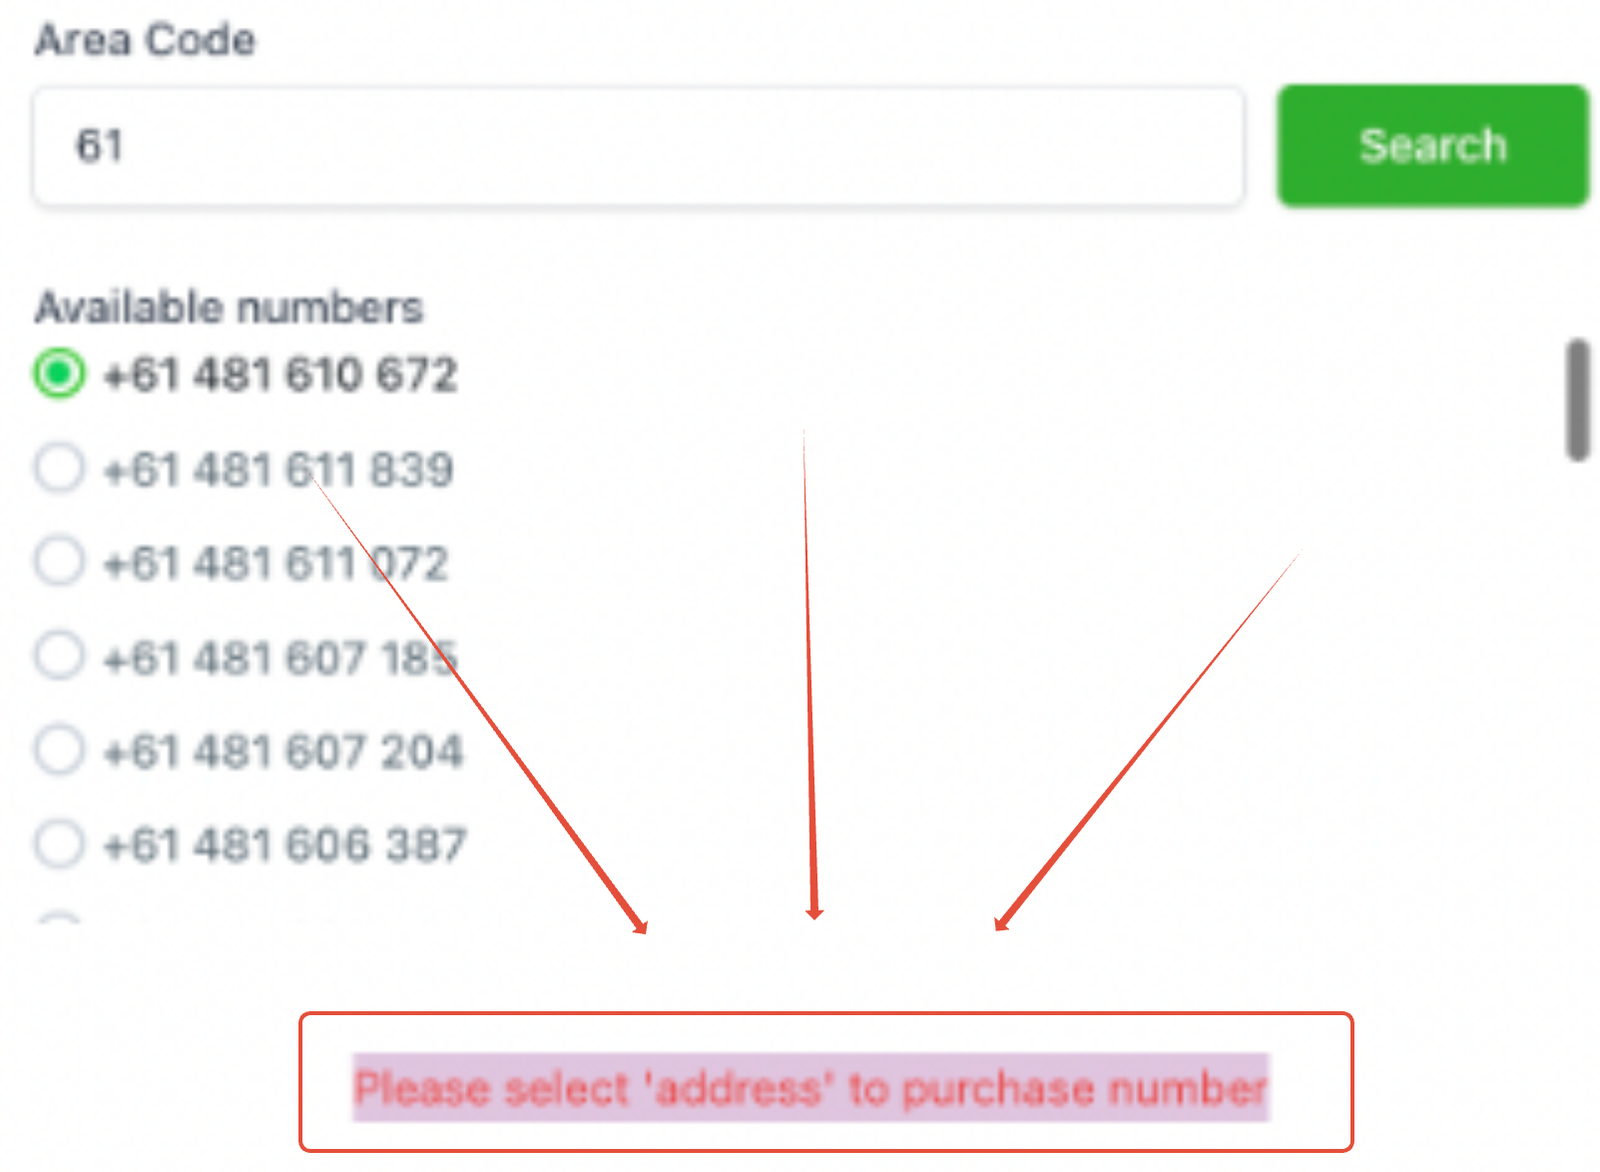
Task: Pick the radio circle beside +61 481 611 072
Action: click(59, 561)
